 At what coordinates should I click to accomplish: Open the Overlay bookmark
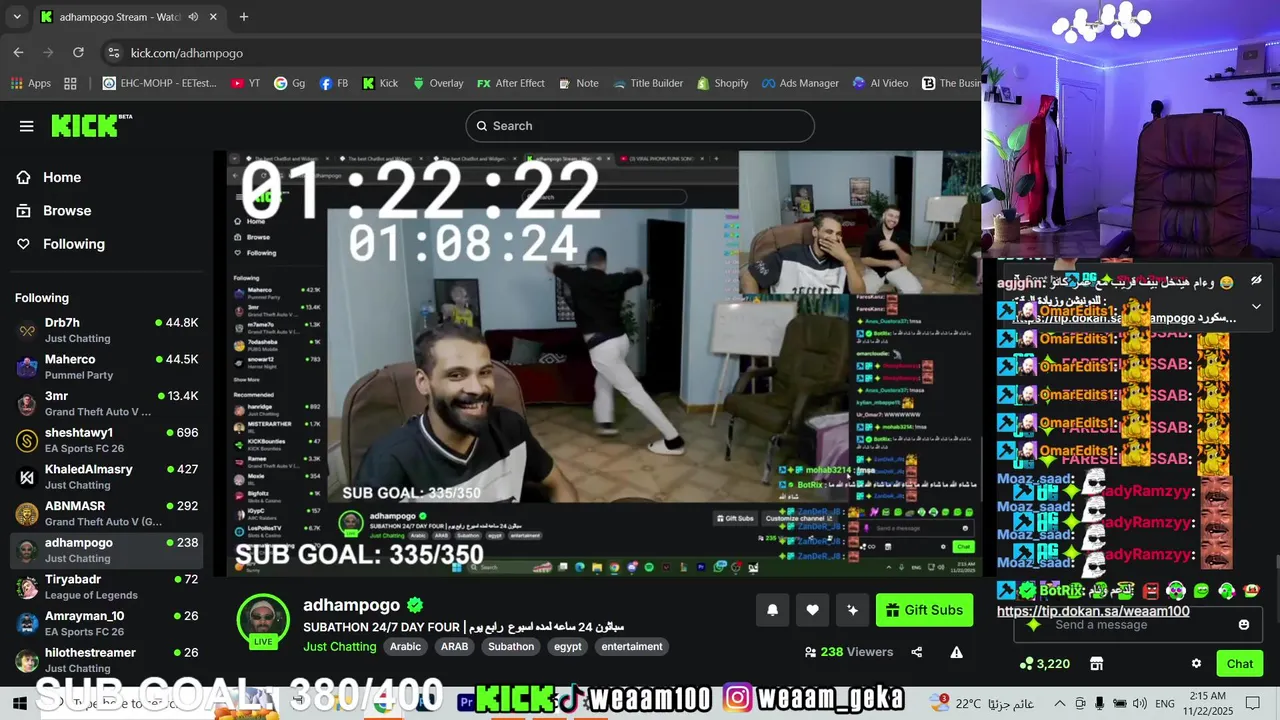[438, 83]
